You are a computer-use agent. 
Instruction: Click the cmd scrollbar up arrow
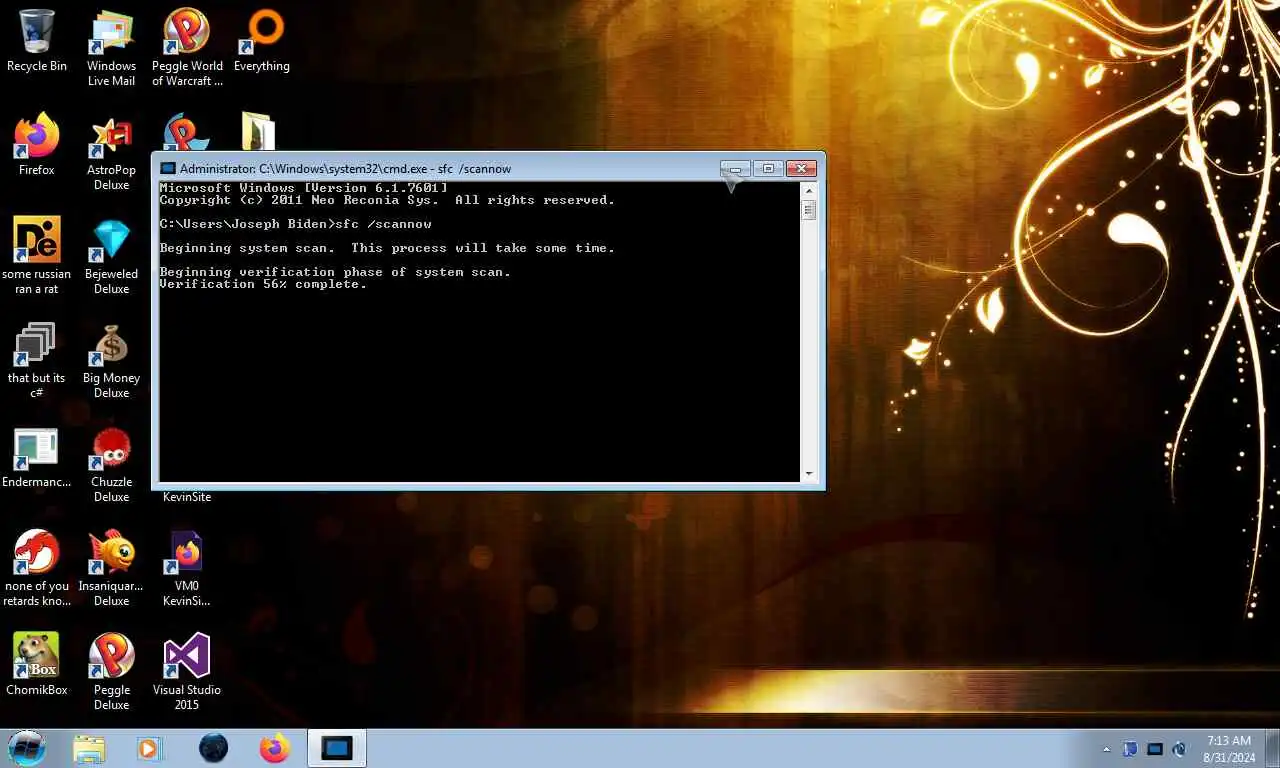(809, 189)
